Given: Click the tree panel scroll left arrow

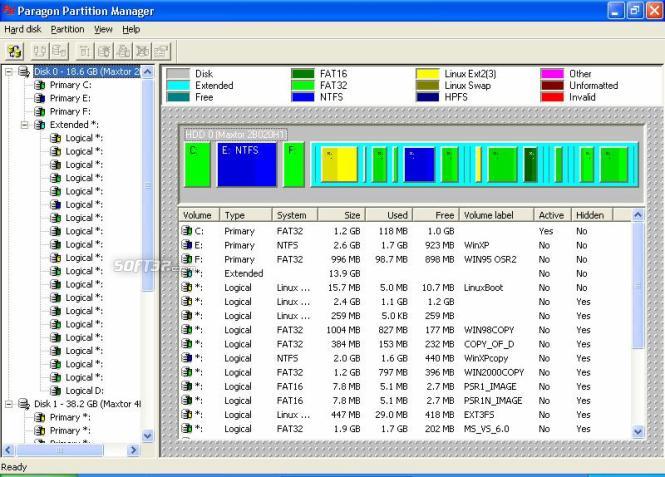Looking at the screenshot, I should point(8,450).
